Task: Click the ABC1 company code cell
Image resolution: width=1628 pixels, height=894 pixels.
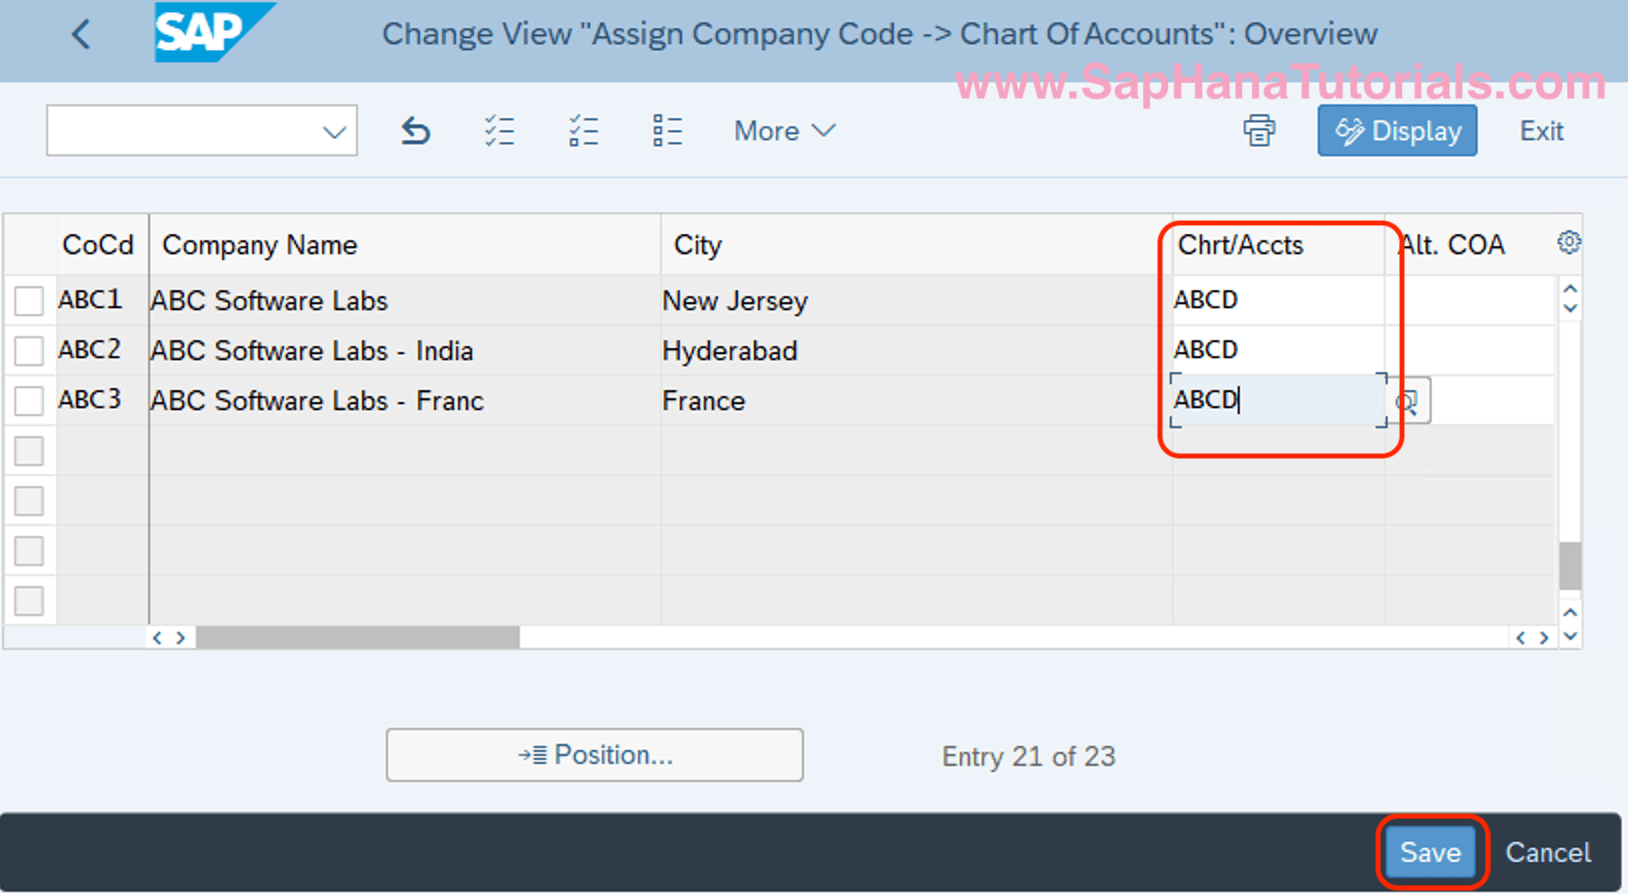Action: point(102,300)
